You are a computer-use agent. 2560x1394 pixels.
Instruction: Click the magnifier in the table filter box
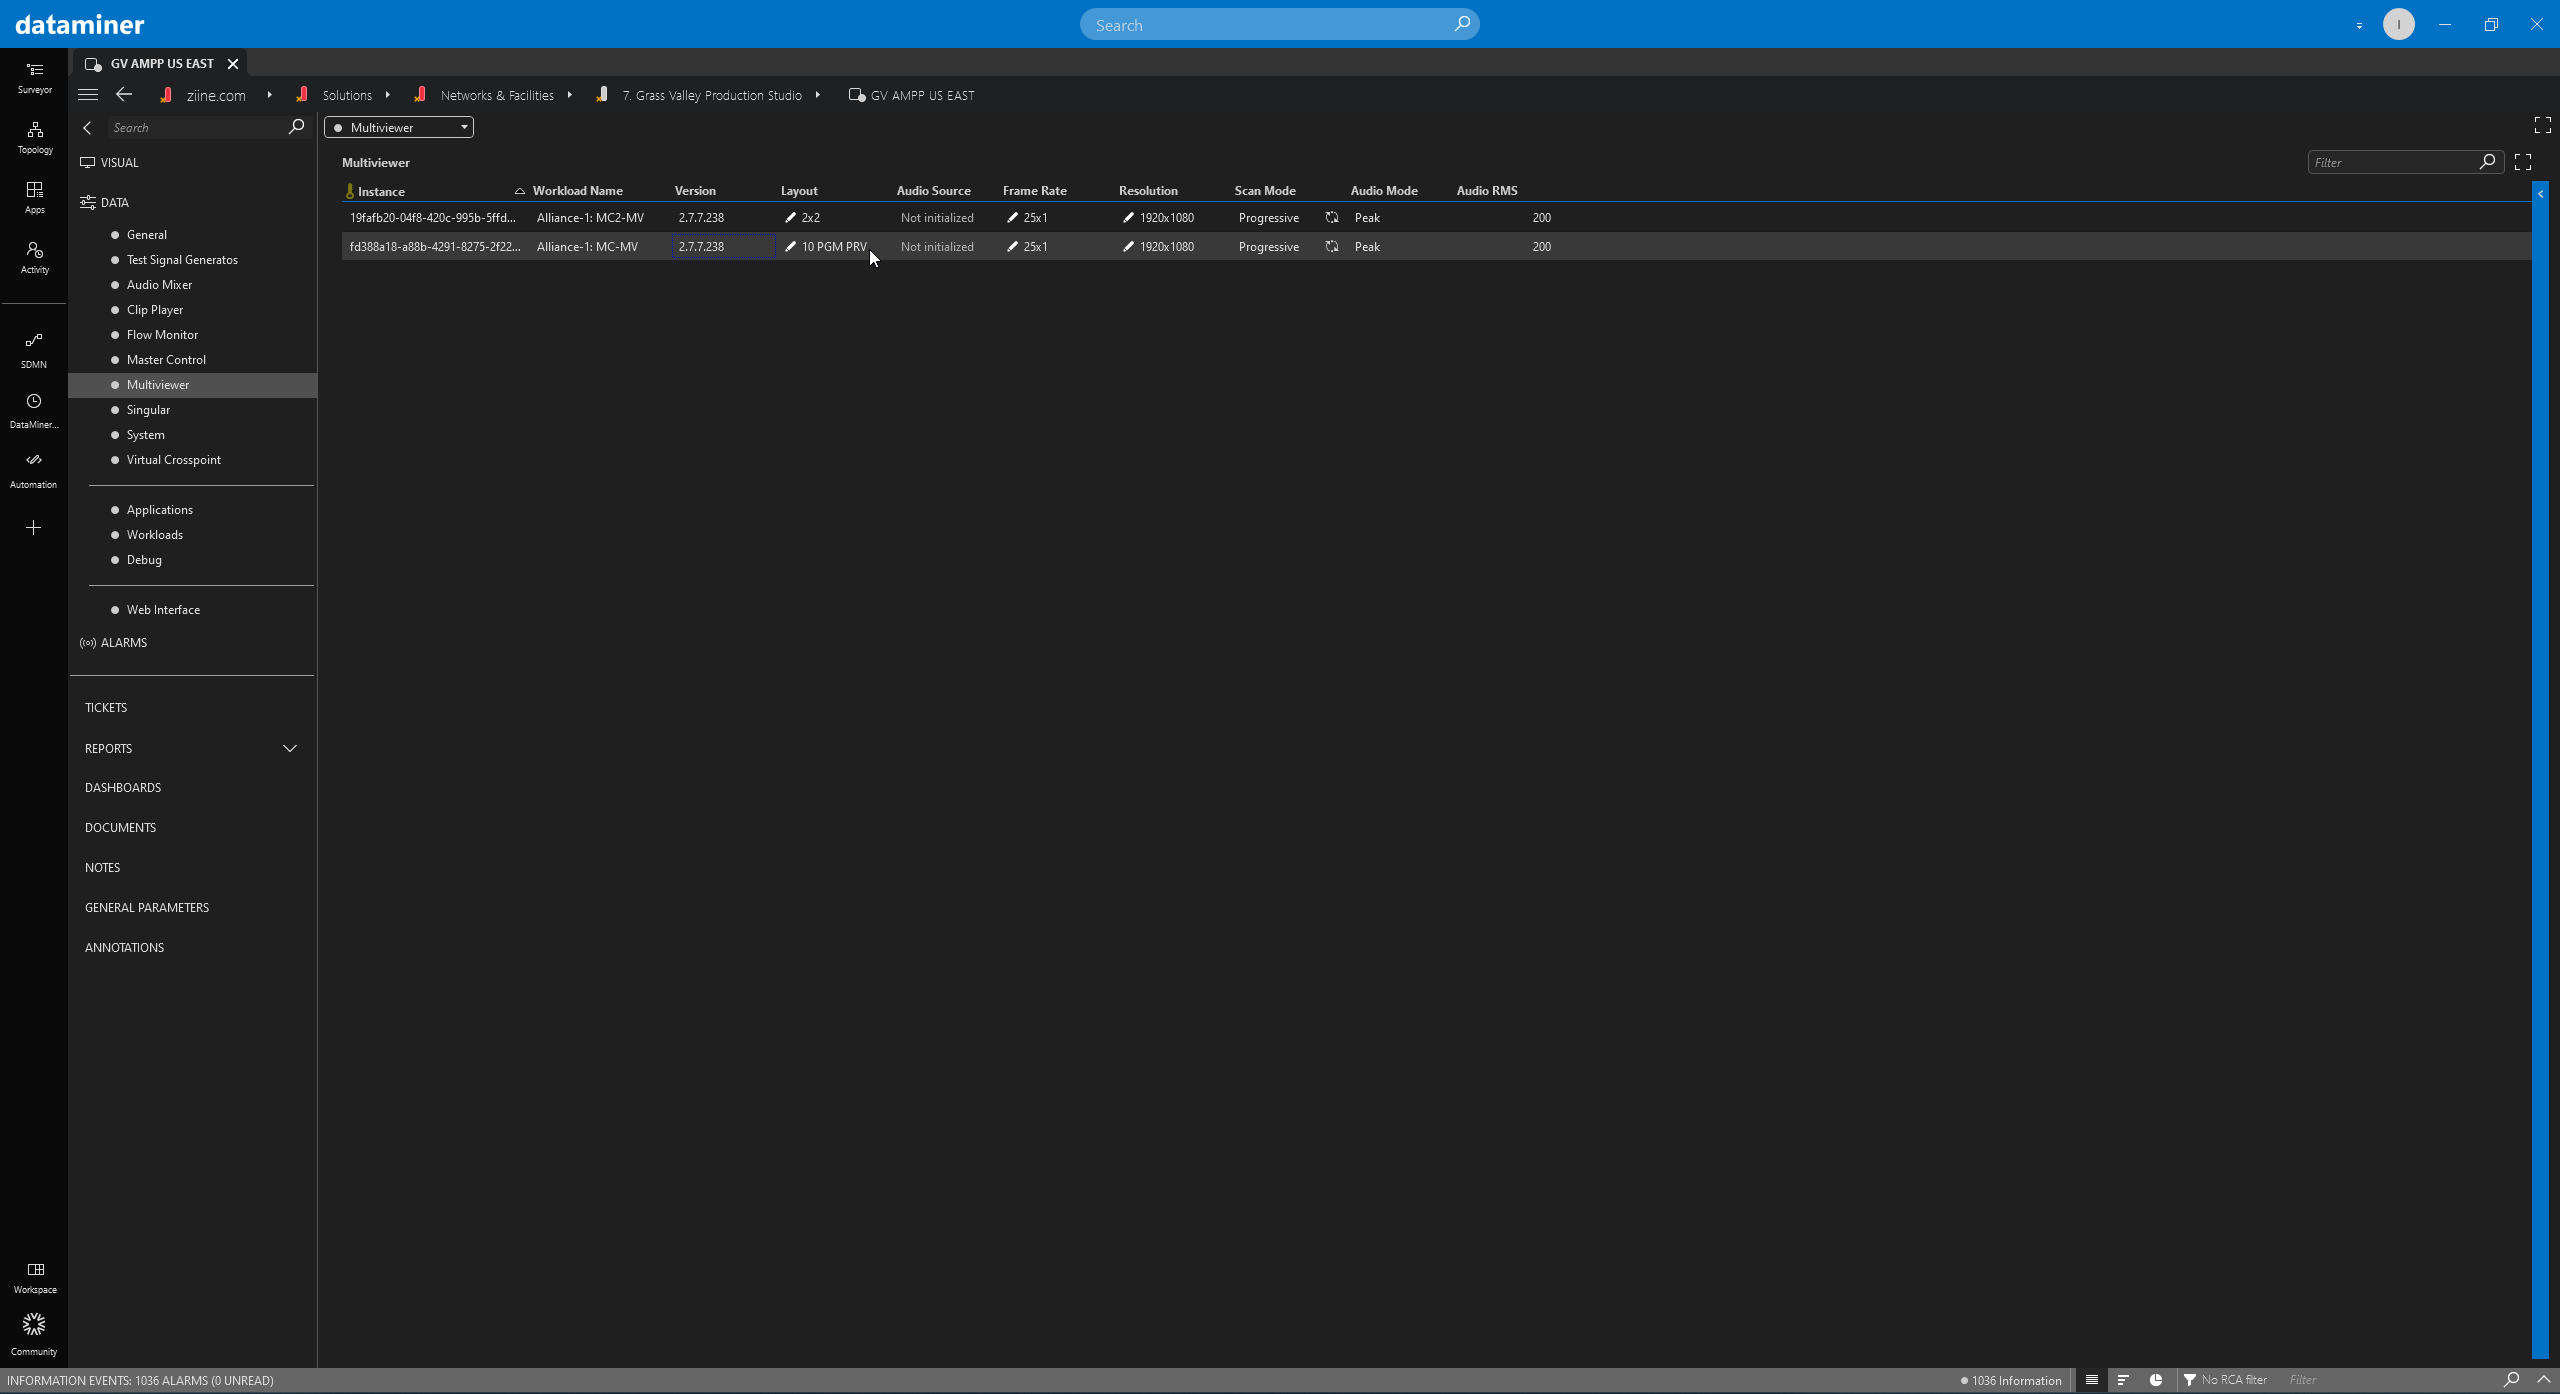(2487, 162)
